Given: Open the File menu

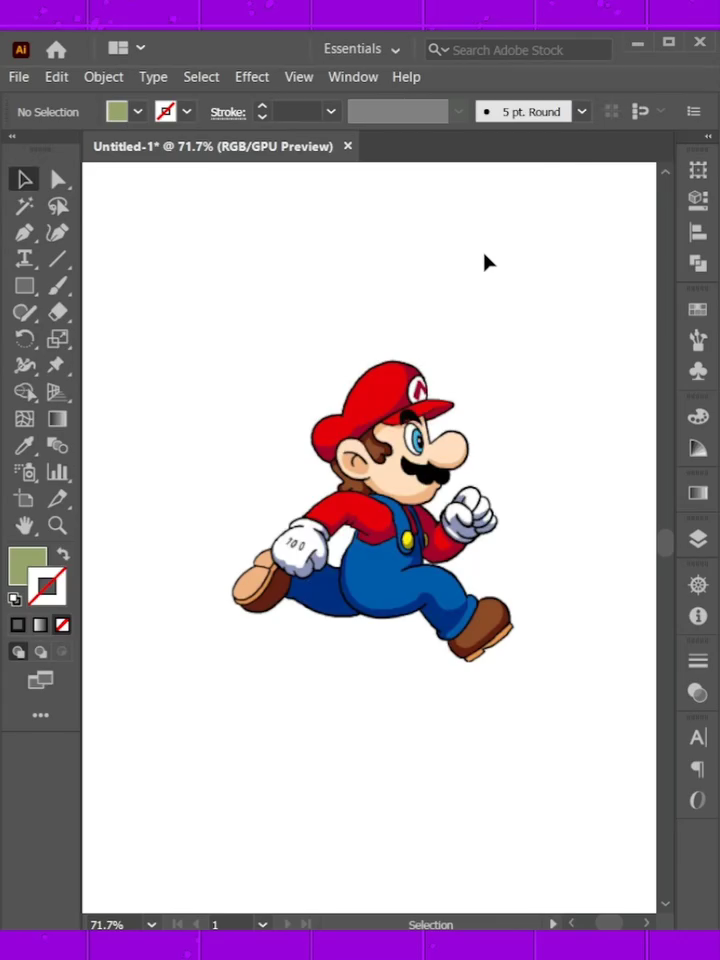Looking at the screenshot, I should [18, 77].
